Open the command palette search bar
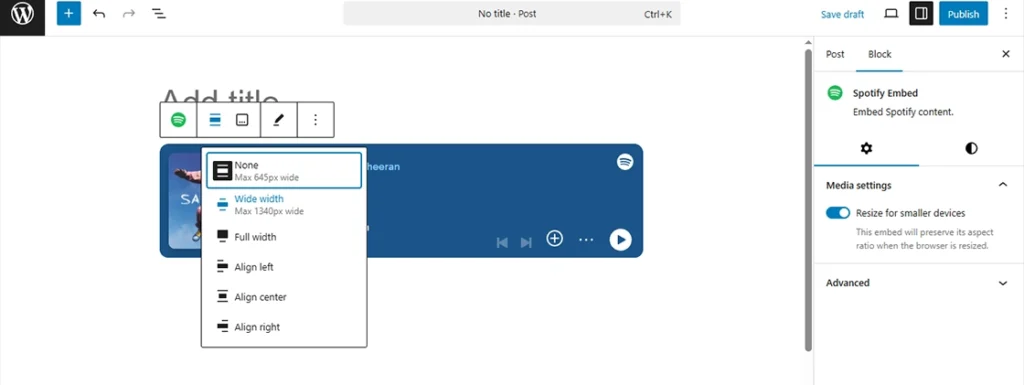1024x385 pixels. pos(511,14)
